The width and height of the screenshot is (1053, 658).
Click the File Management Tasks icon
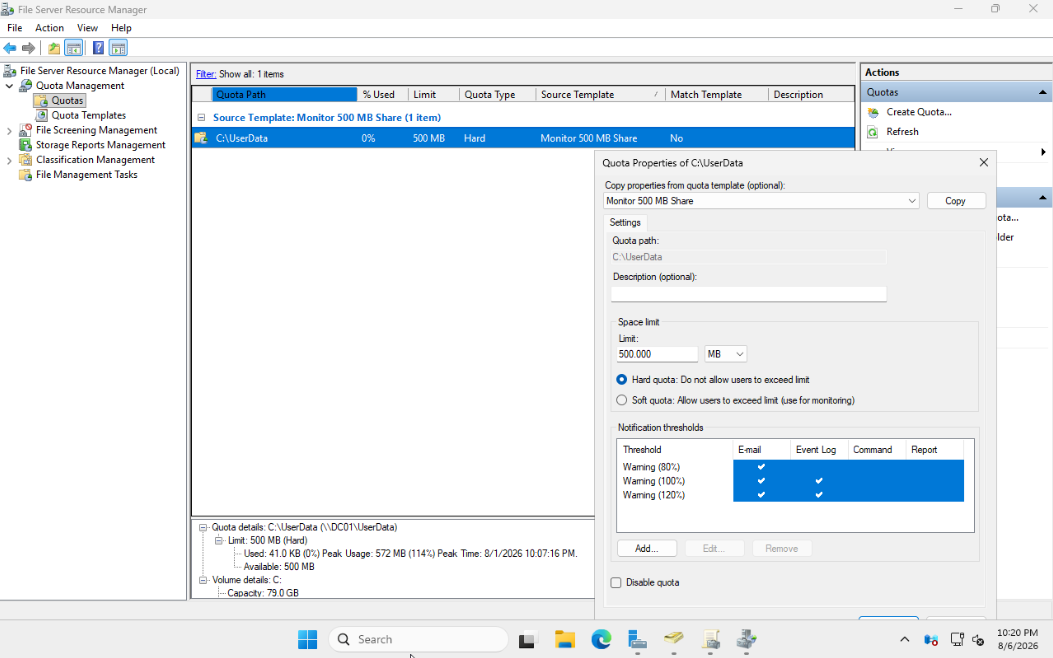click(26, 175)
